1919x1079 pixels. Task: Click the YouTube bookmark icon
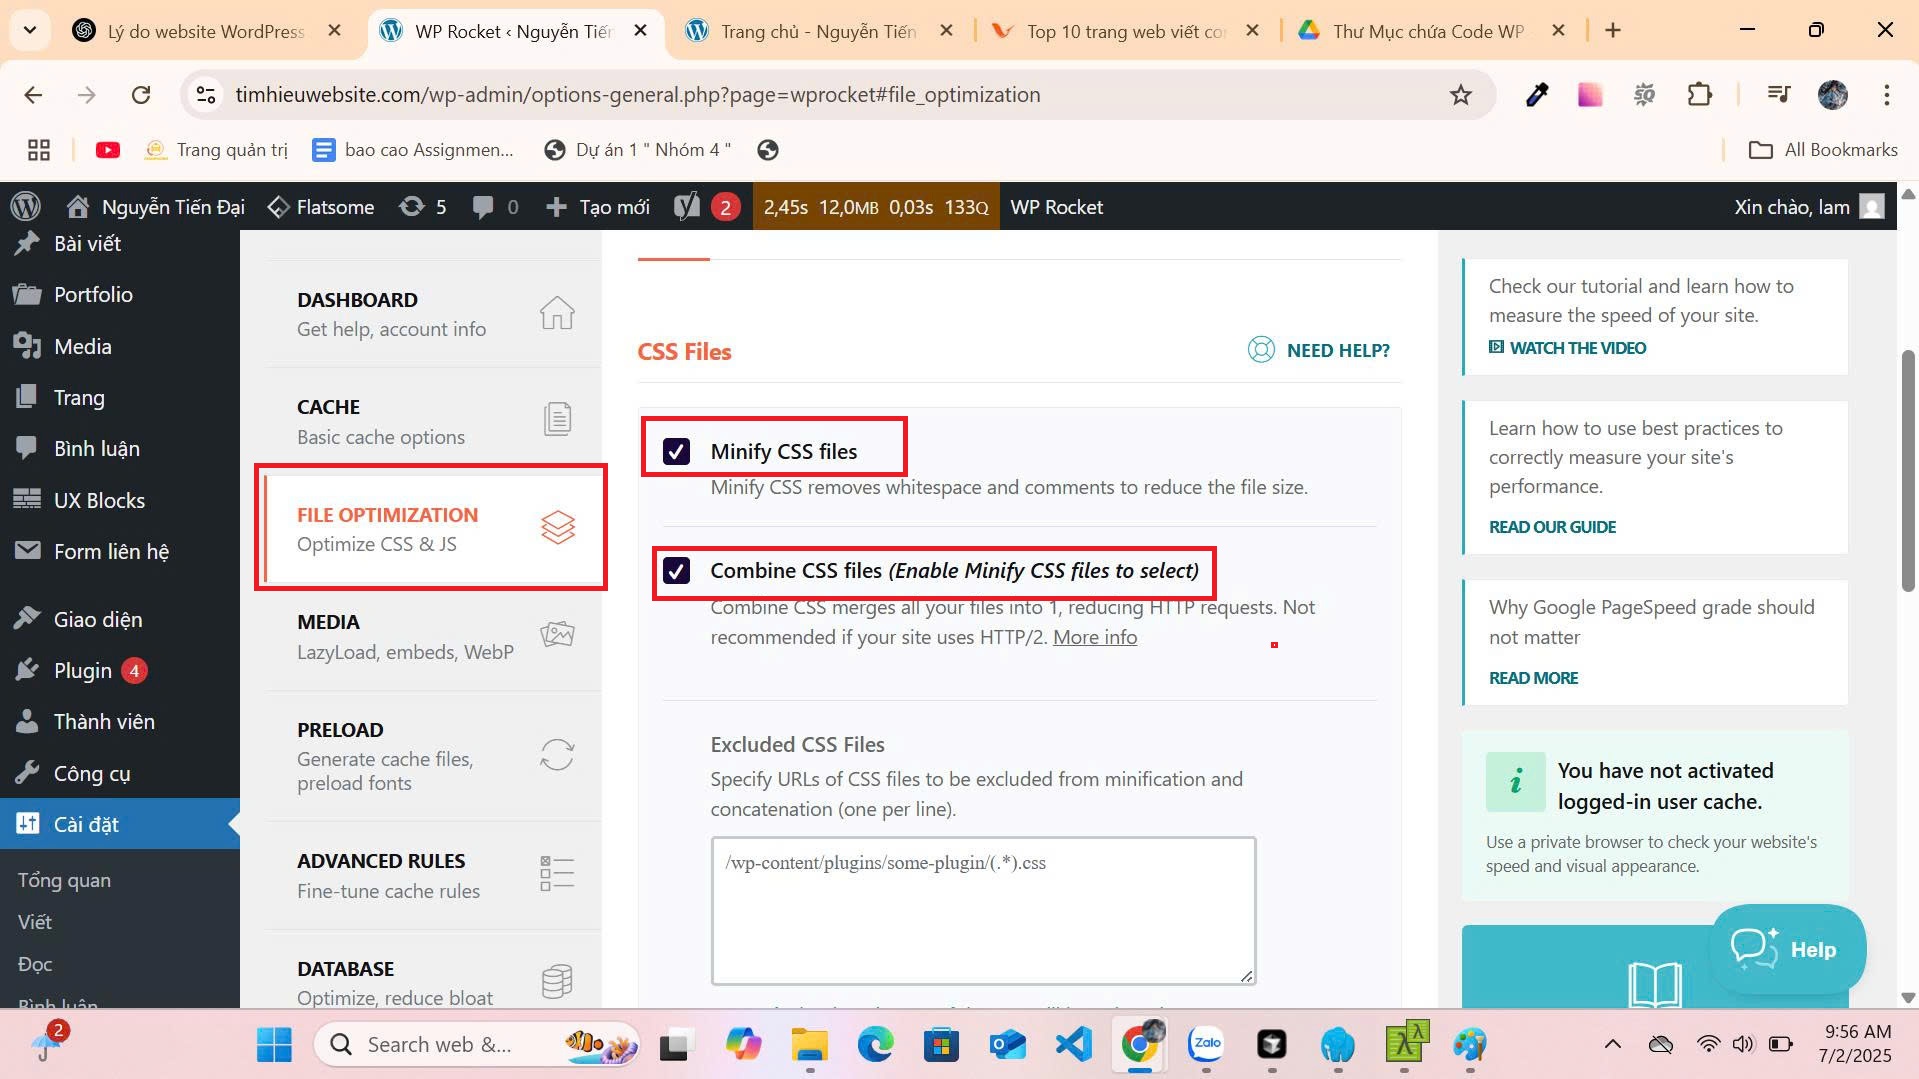pos(107,150)
